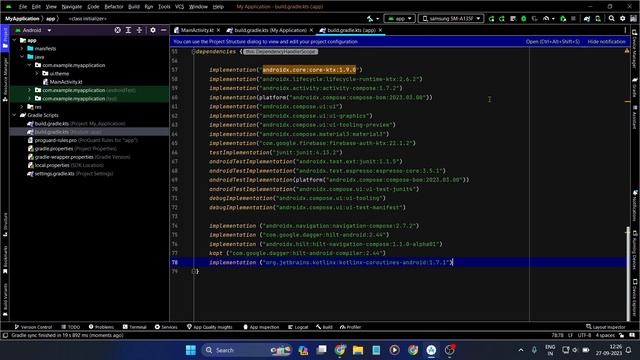Expand com.example.myapplication (androidTest) package

(29, 90)
